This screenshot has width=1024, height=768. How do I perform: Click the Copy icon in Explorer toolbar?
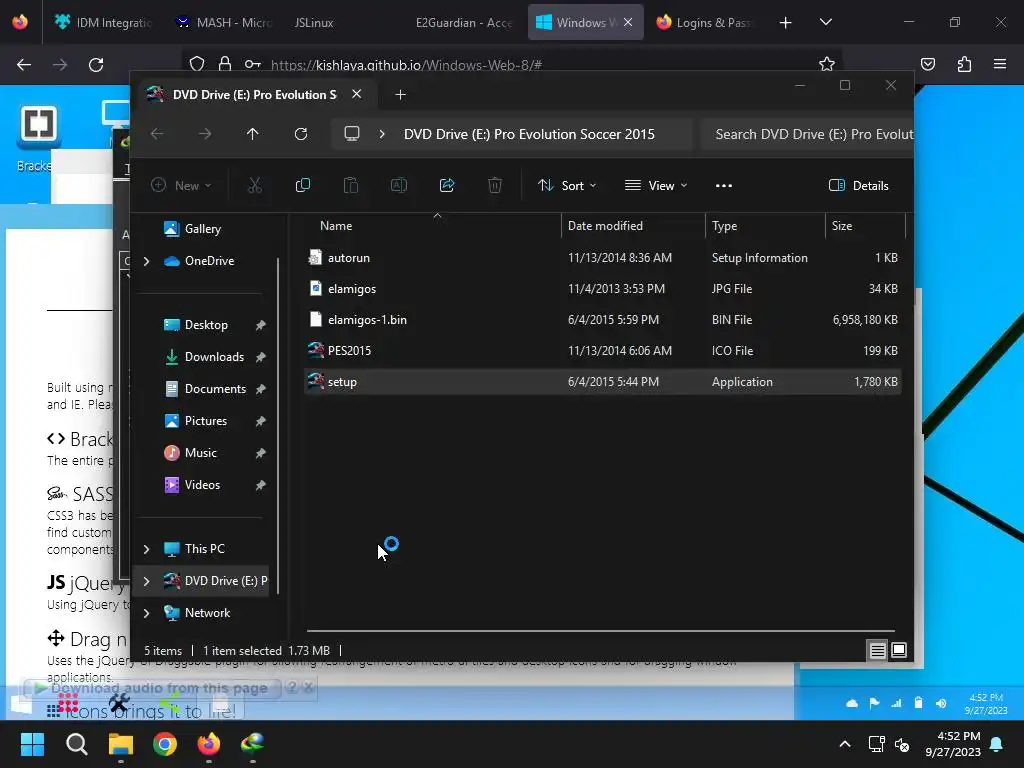point(303,185)
